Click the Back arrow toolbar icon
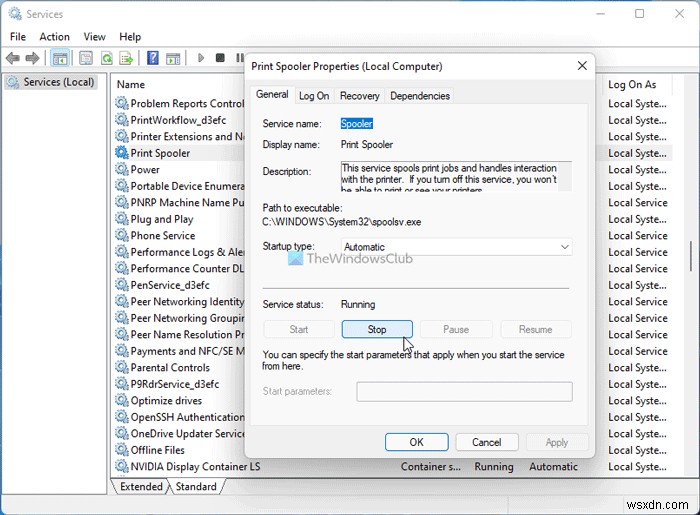This screenshot has height=515, width=700. point(13,58)
